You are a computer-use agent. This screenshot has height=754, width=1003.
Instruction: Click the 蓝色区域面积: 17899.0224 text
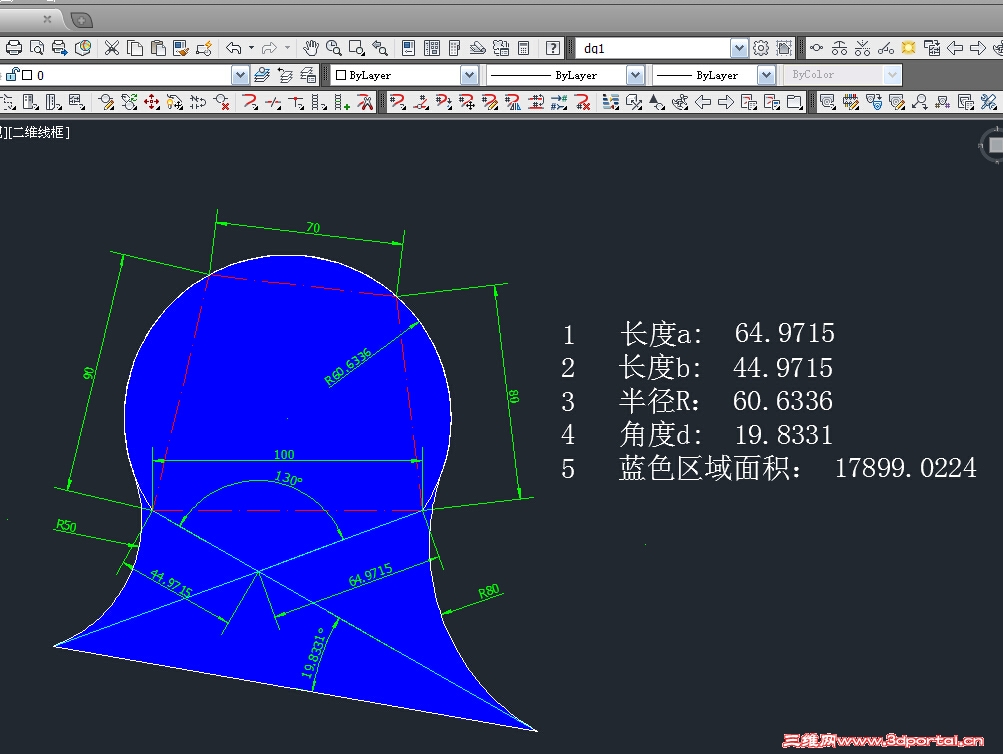point(798,469)
